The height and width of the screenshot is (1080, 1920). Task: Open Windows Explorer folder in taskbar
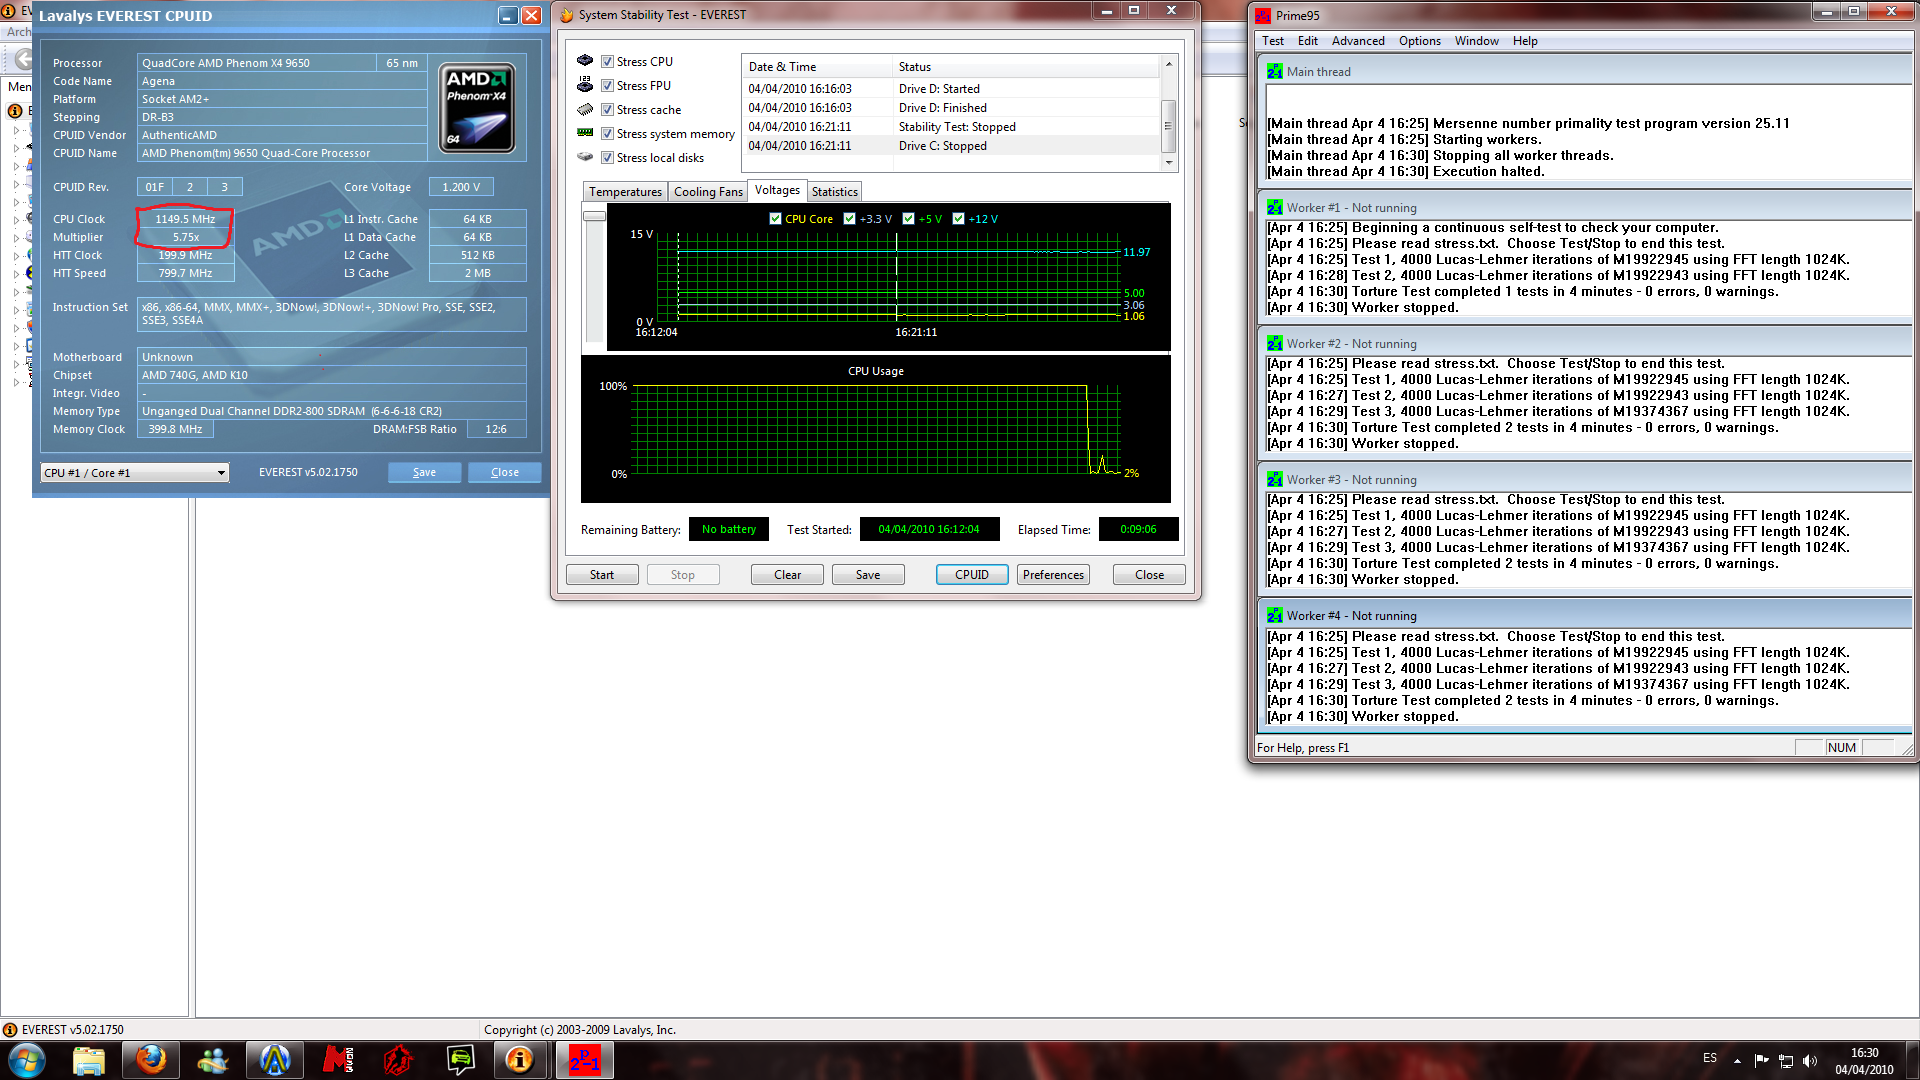89,1059
